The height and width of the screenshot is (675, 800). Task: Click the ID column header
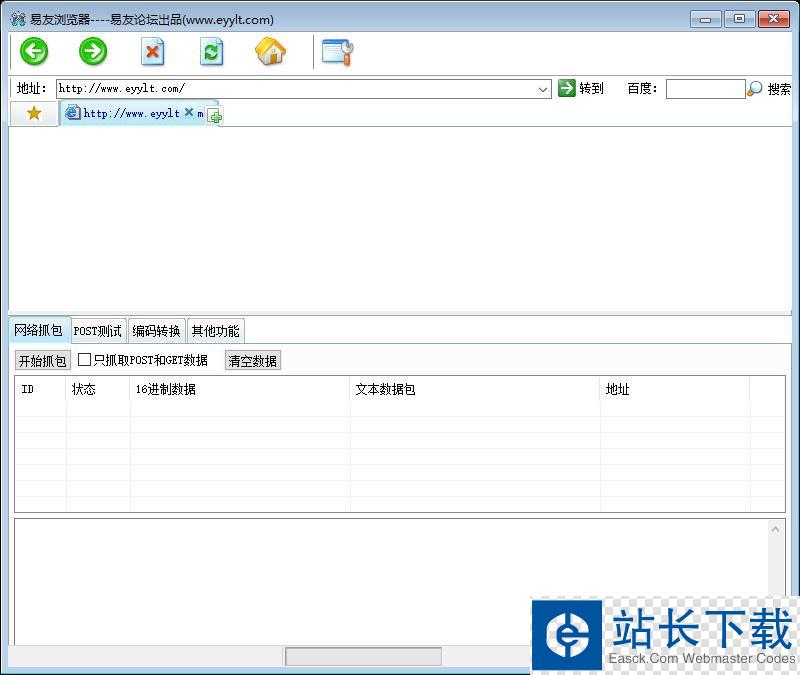[40, 389]
